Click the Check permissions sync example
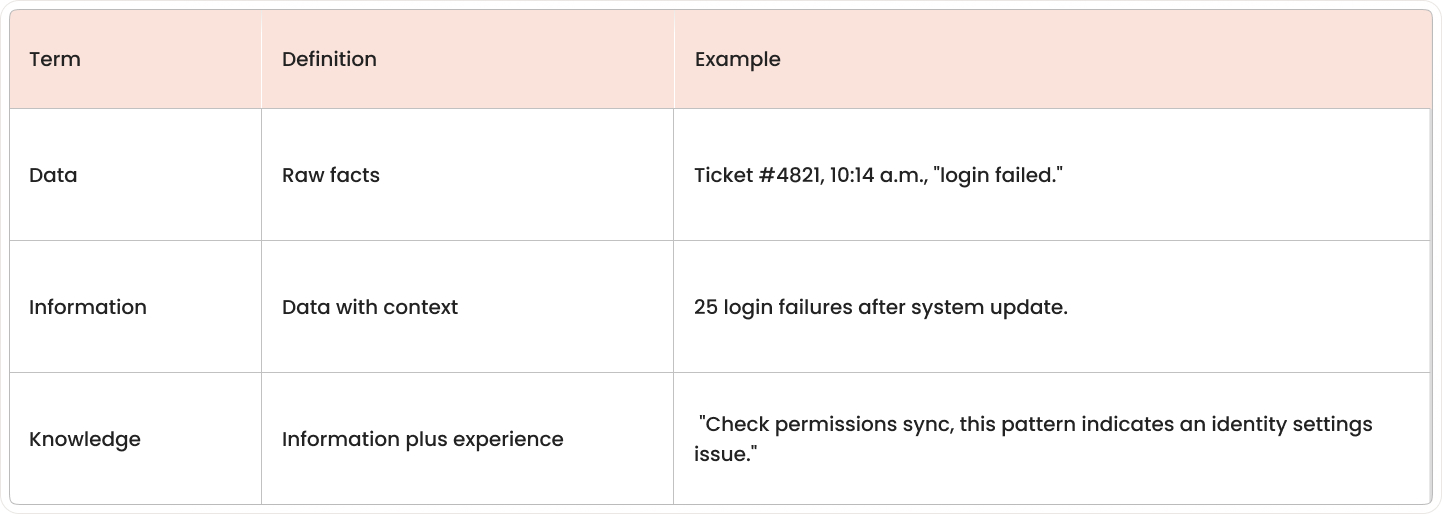The height and width of the screenshot is (514, 1442). (x=1033, y=439)
